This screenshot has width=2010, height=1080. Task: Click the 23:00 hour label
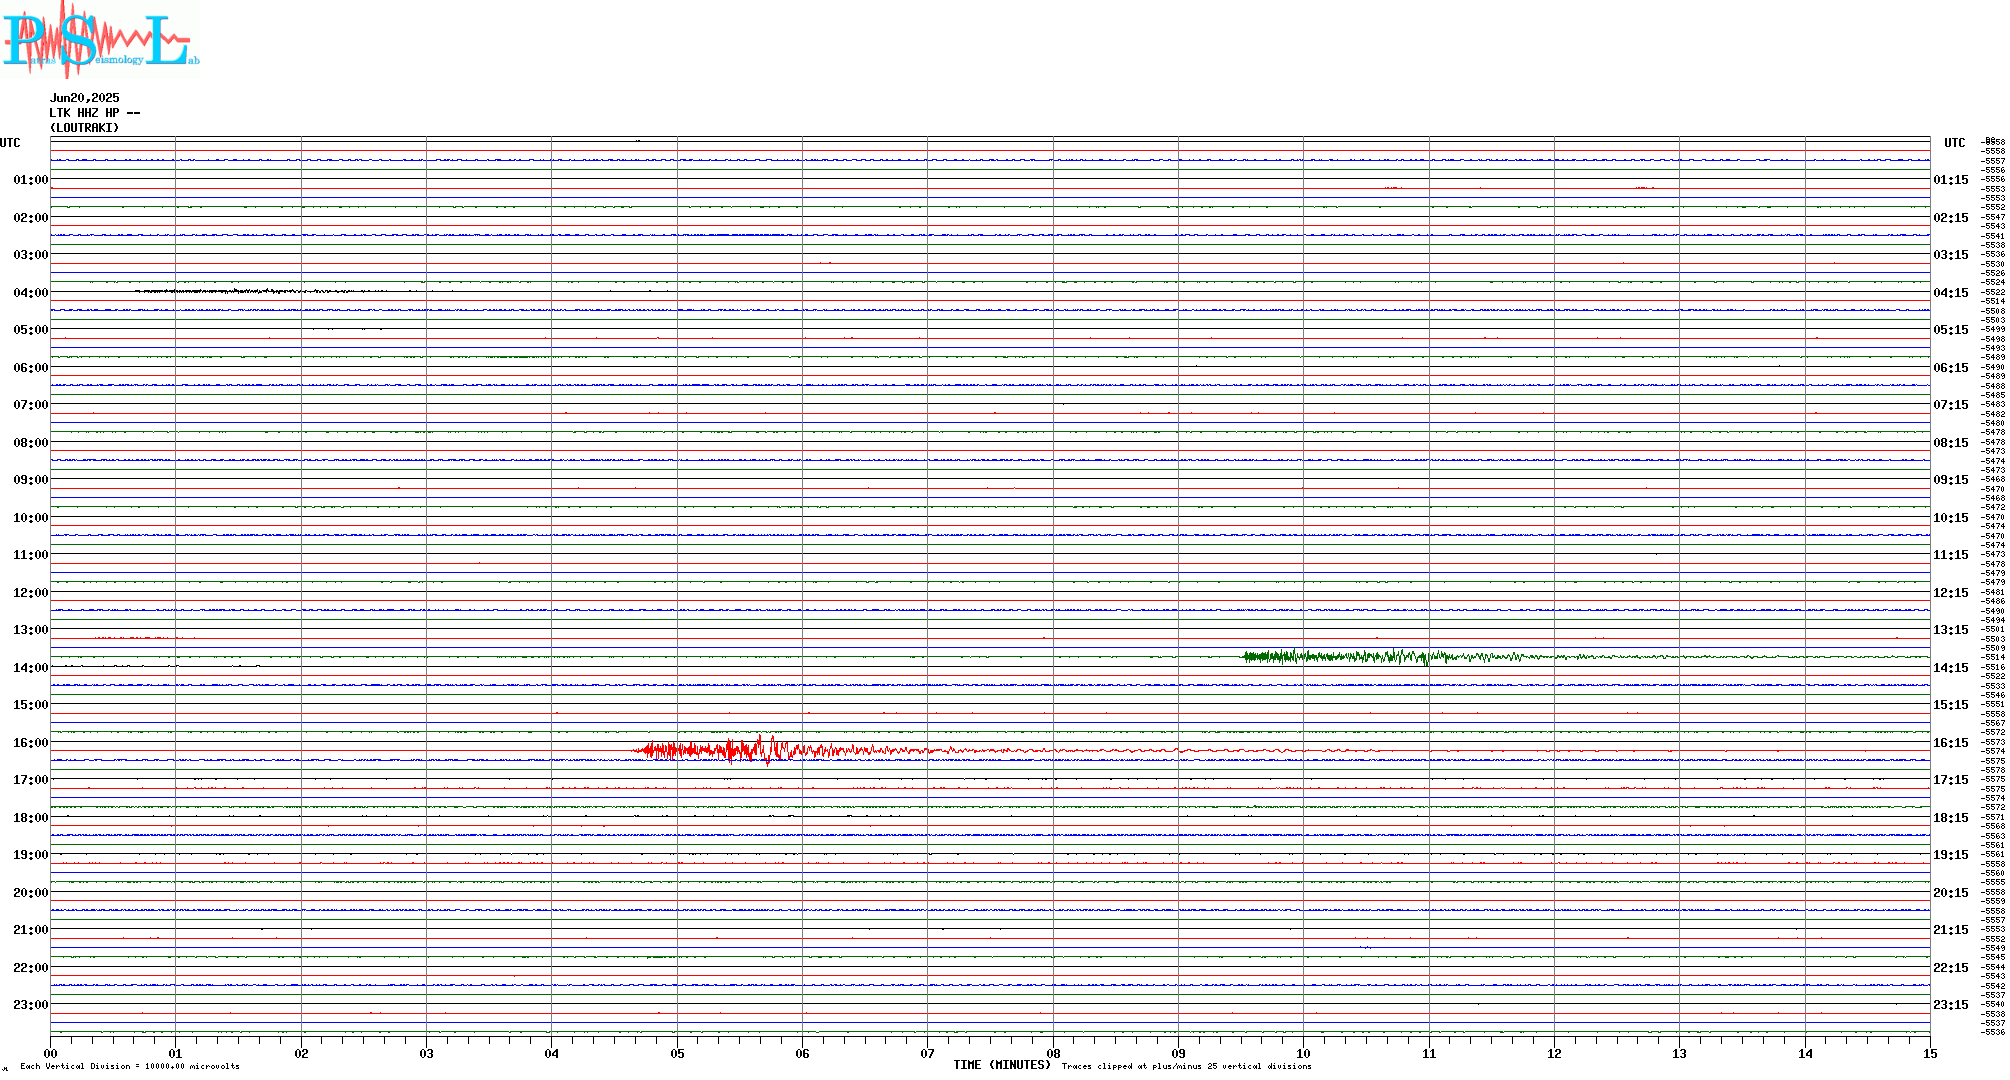point(31,1005)
